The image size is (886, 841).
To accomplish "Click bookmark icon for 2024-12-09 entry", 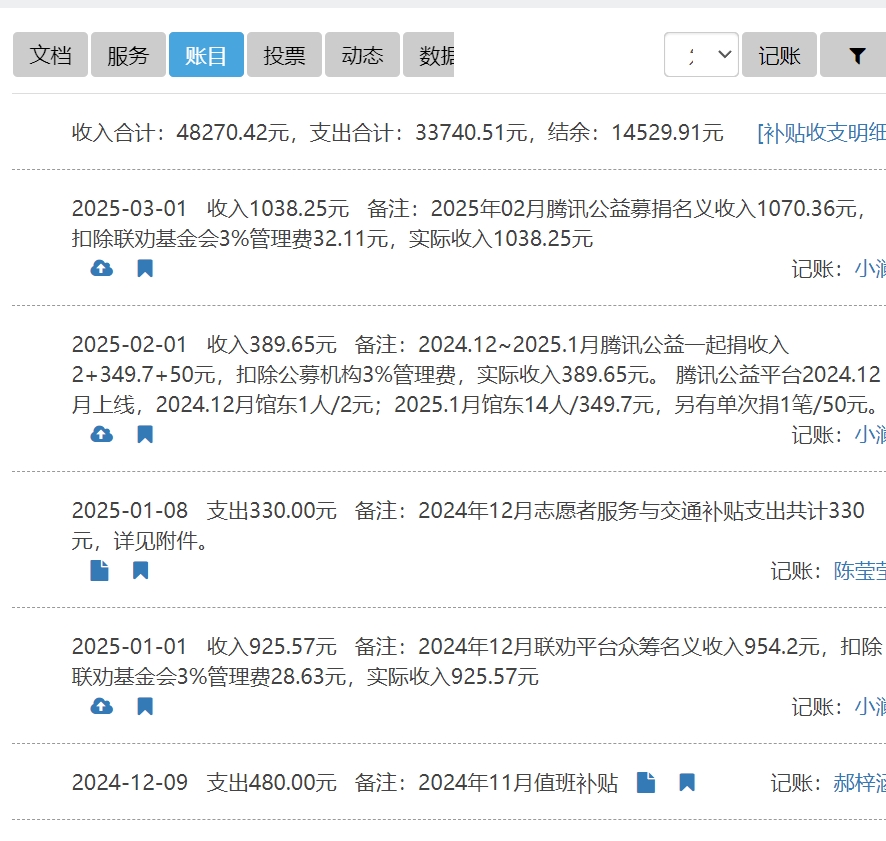I will pyautogui.click(x=687, y=782).
